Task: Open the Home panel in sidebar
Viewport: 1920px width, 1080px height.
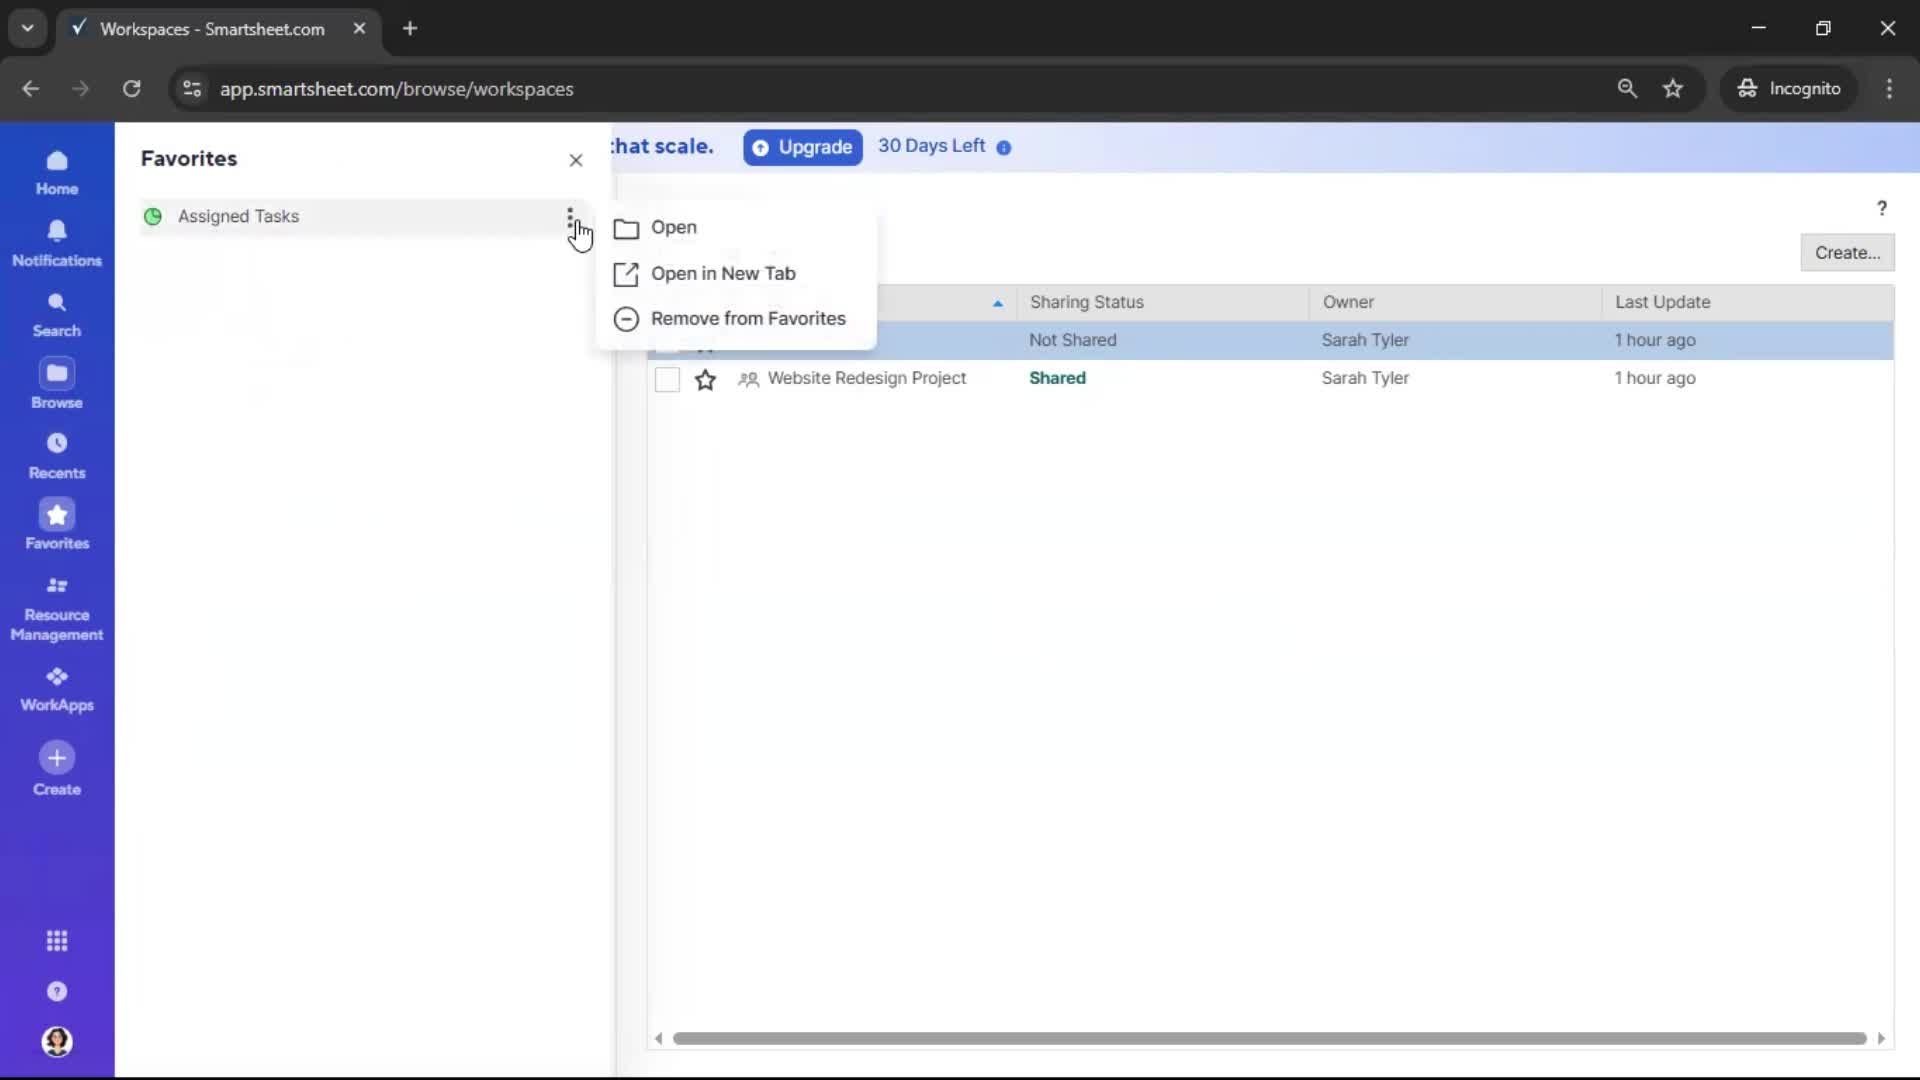Action: (x=57, y=172)
